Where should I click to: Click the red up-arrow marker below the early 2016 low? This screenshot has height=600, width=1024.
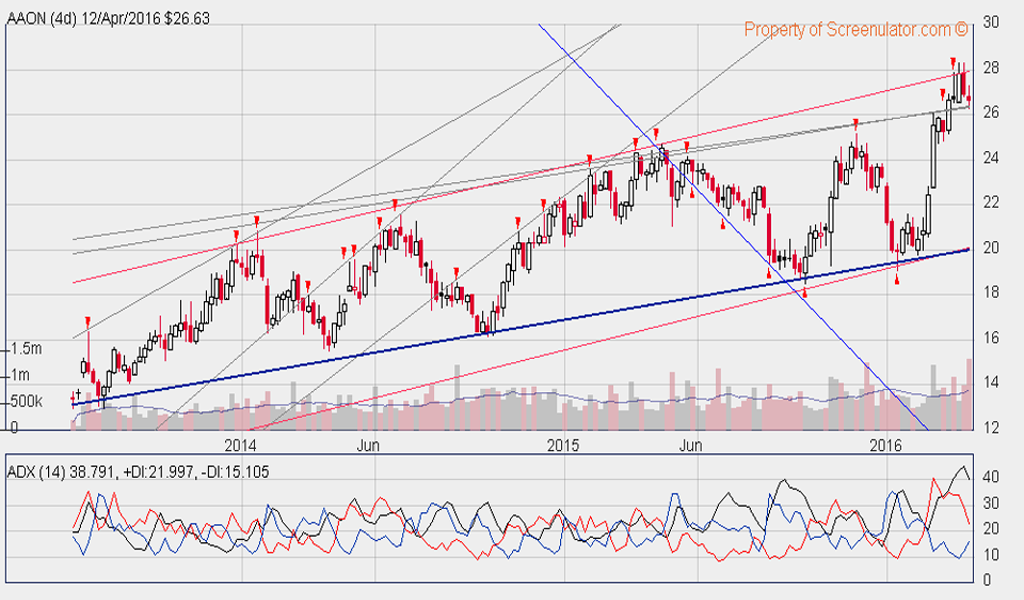897,279
